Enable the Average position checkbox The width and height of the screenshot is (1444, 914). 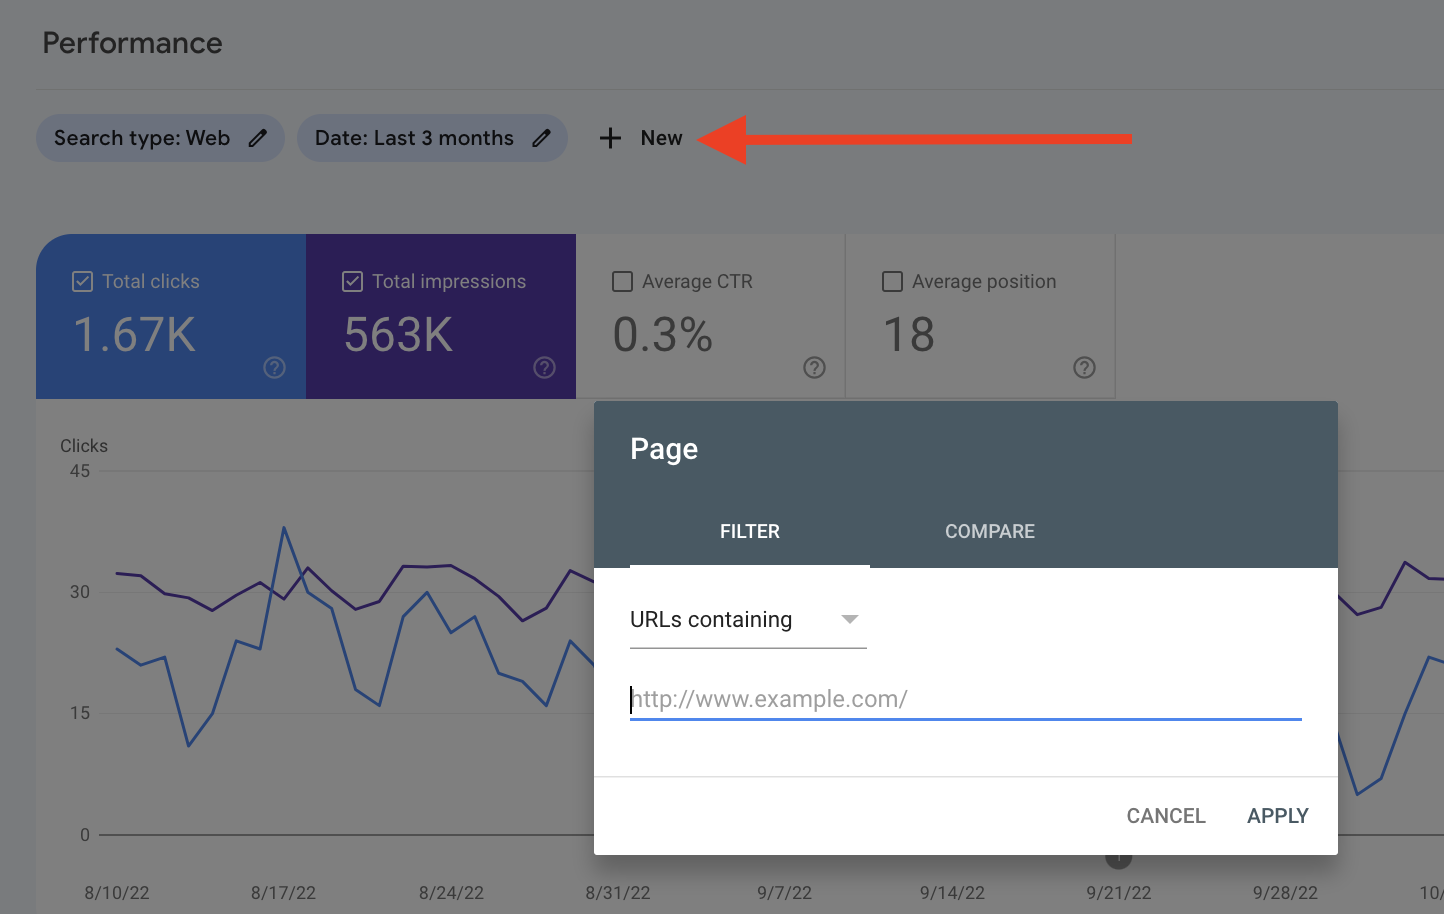[x=892, y=282]
